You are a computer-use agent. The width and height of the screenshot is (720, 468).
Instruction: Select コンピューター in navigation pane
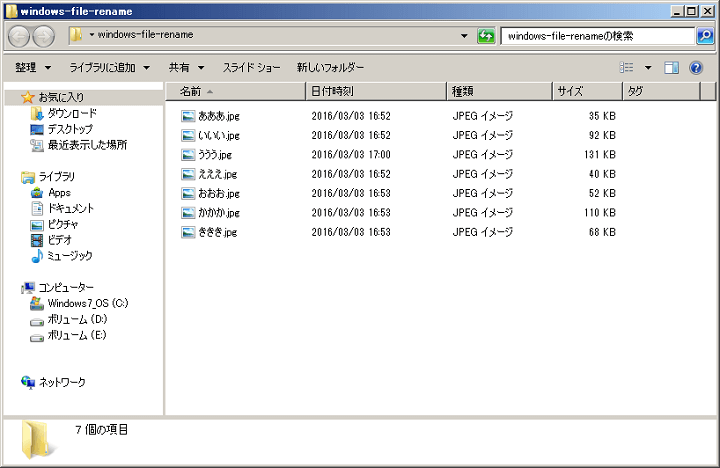pyautogui.click(x=66, y=288)
